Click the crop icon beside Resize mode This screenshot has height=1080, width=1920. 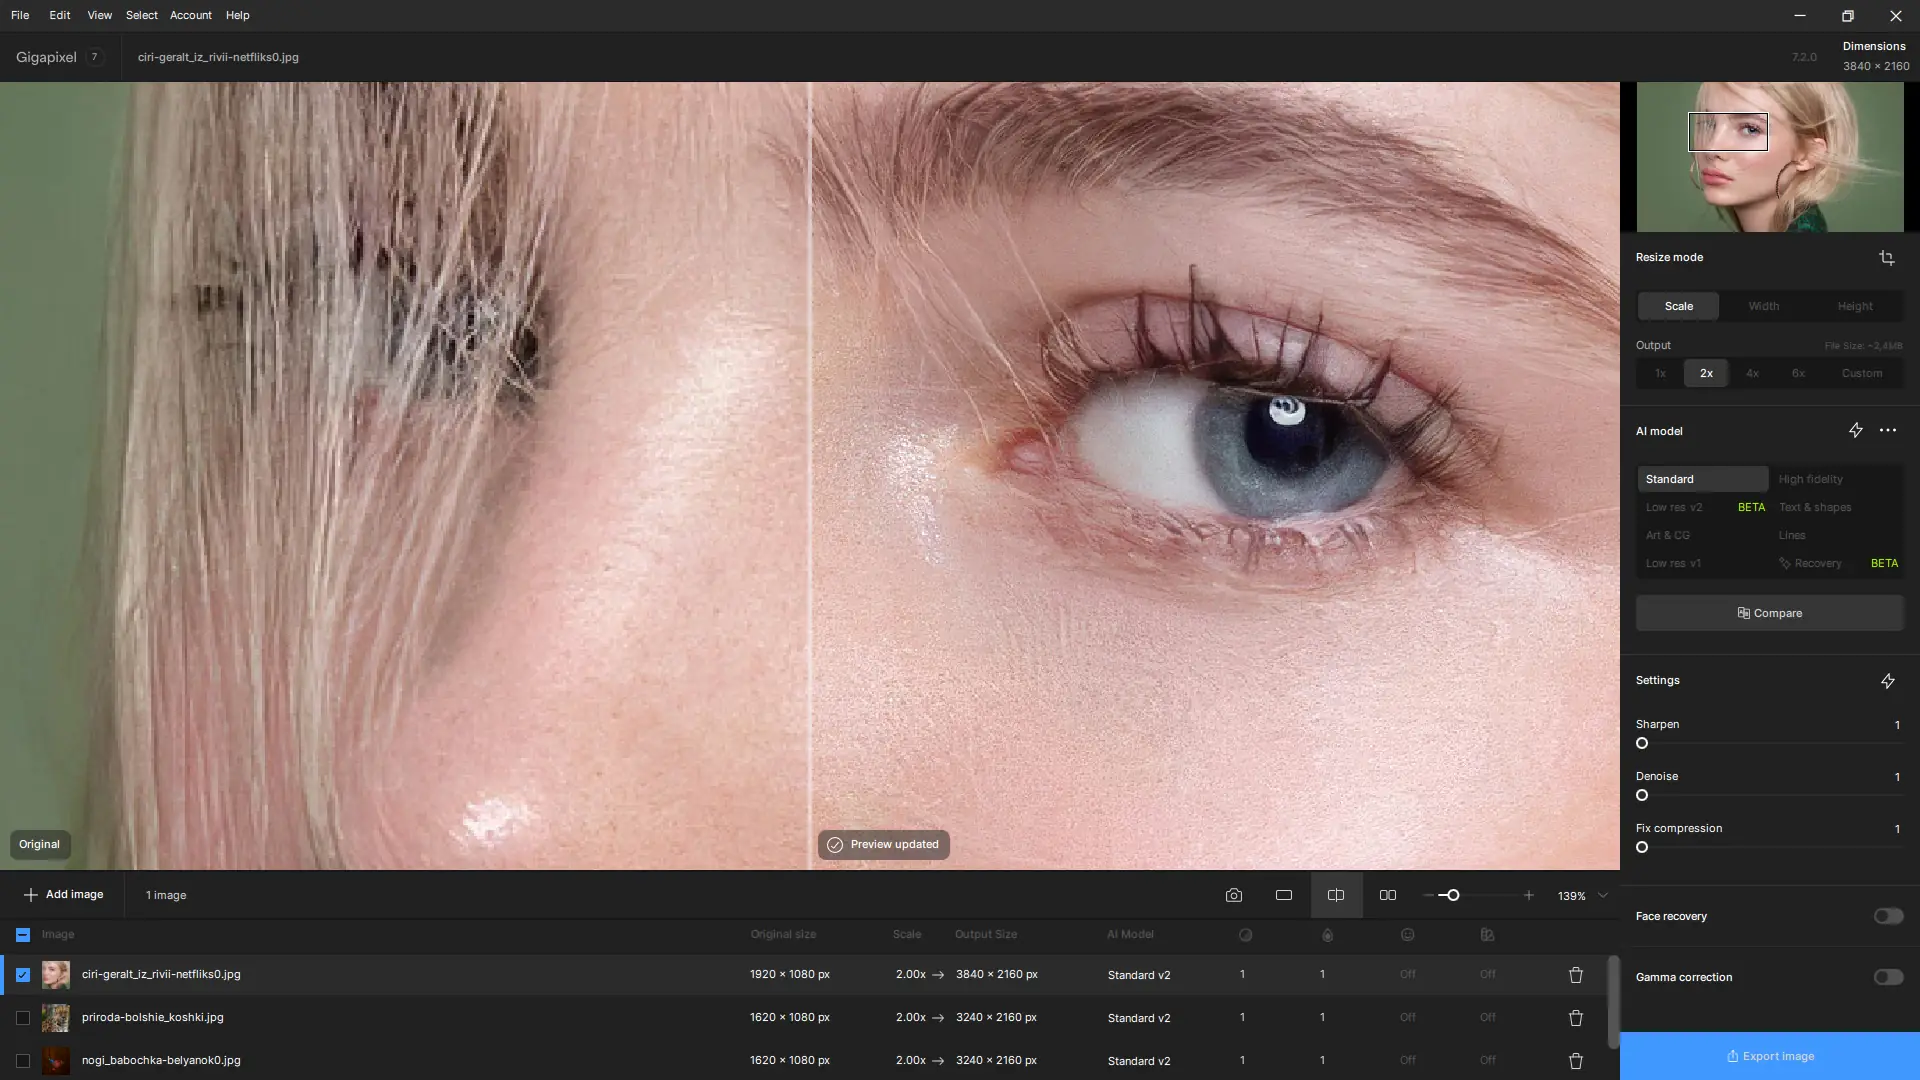point(1886,258)
